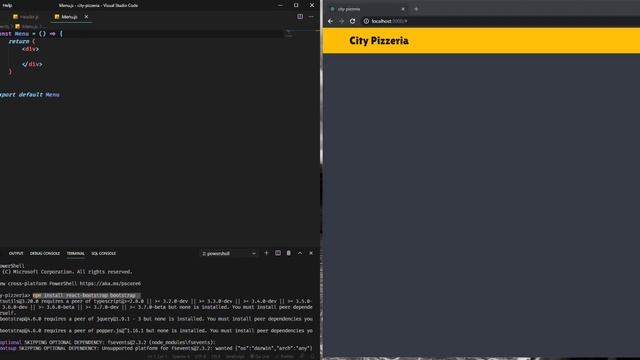Image resolution: width=640 pixels, height=360 pixels.
Task: Open the Help menu in VS Code
Action: coord(7,5)
